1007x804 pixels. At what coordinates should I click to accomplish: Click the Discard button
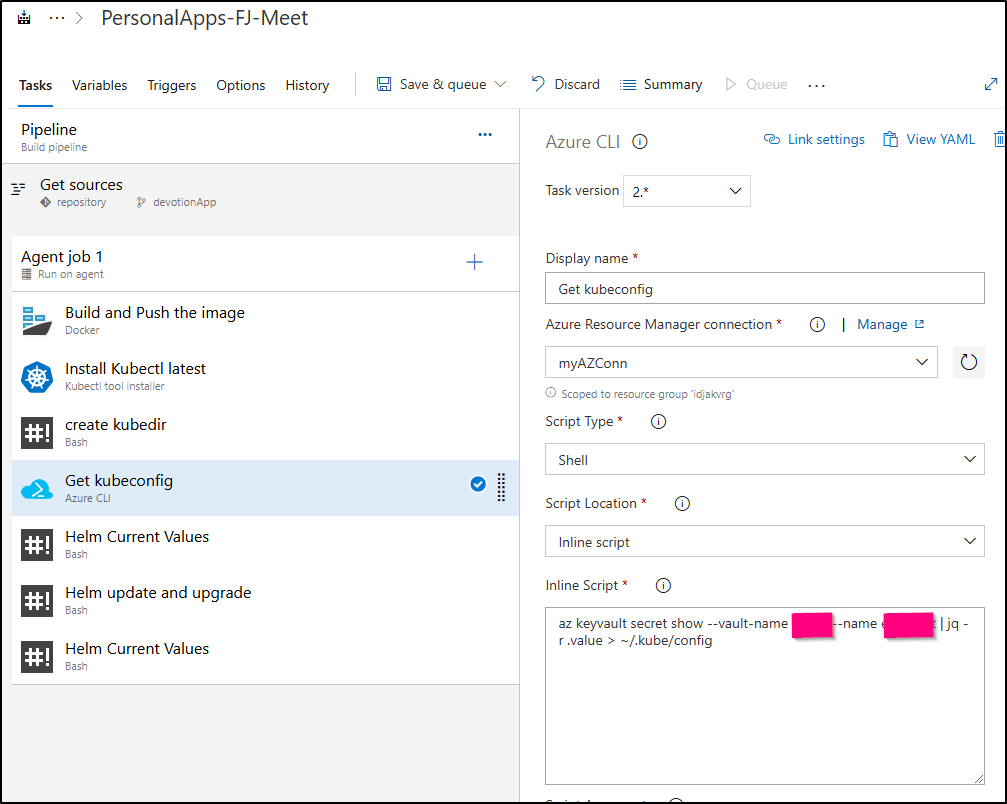point(565,84)
